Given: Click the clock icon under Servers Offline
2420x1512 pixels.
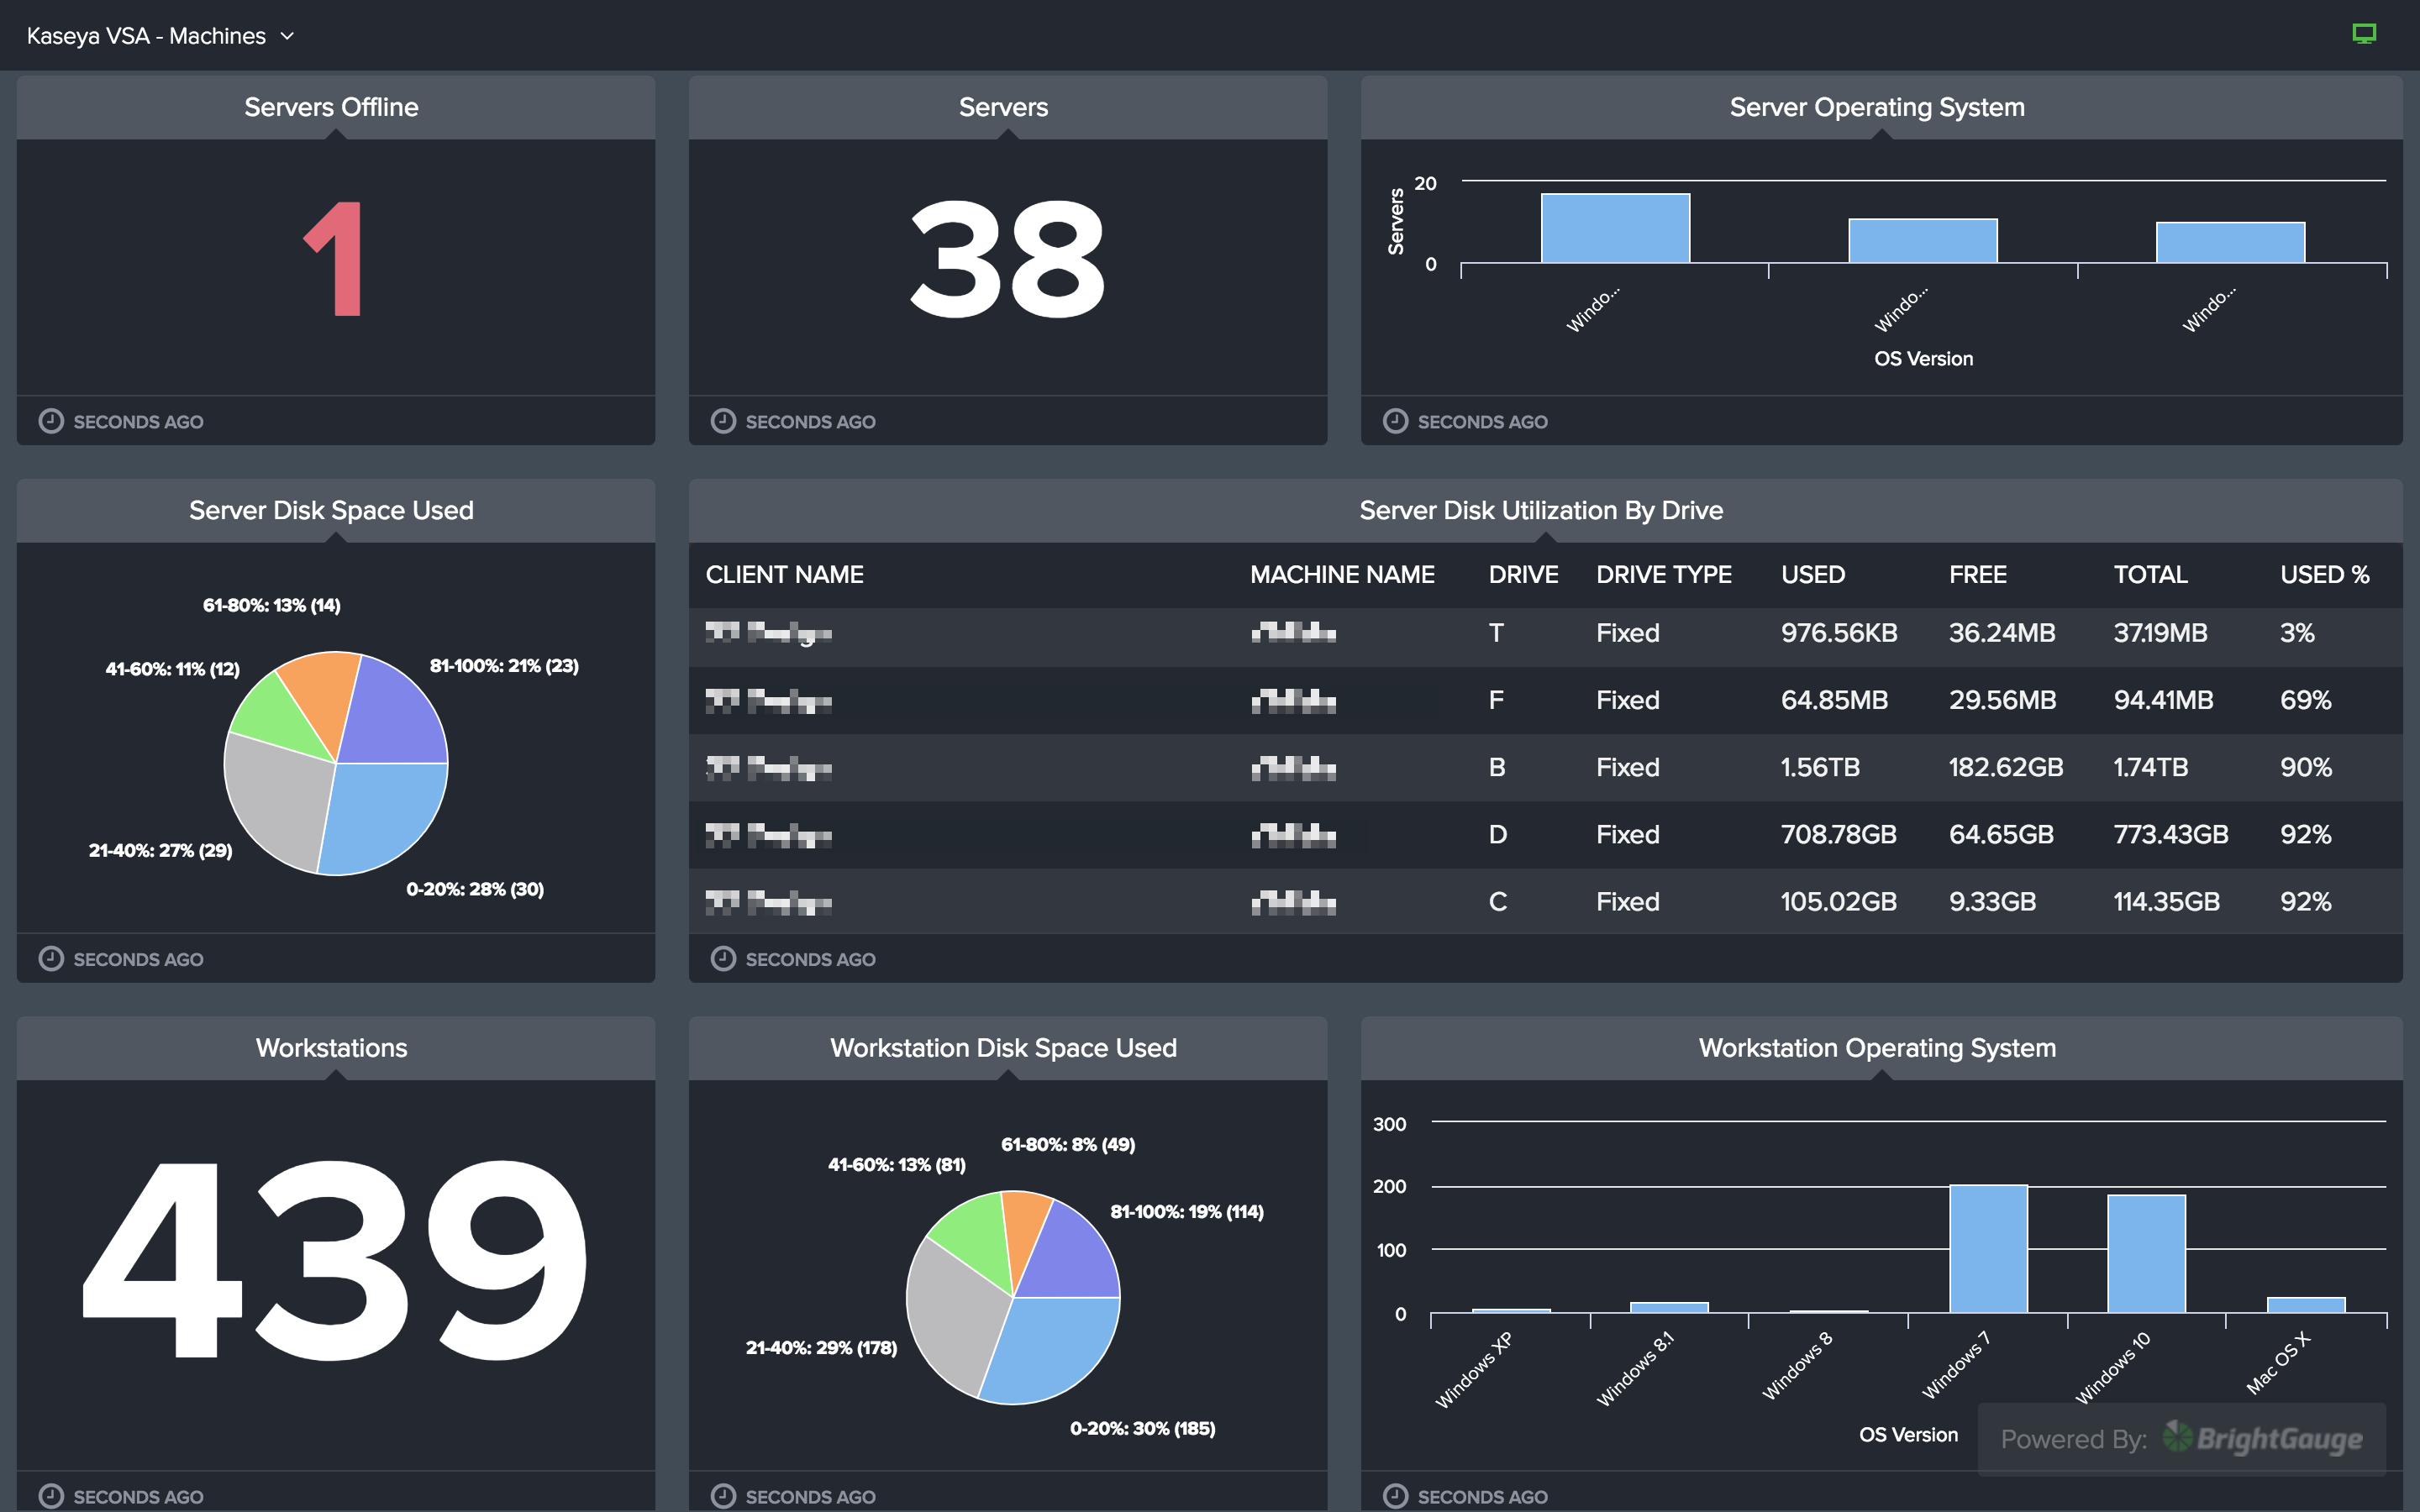Looking at the screenshot, I should click(51, 421).
